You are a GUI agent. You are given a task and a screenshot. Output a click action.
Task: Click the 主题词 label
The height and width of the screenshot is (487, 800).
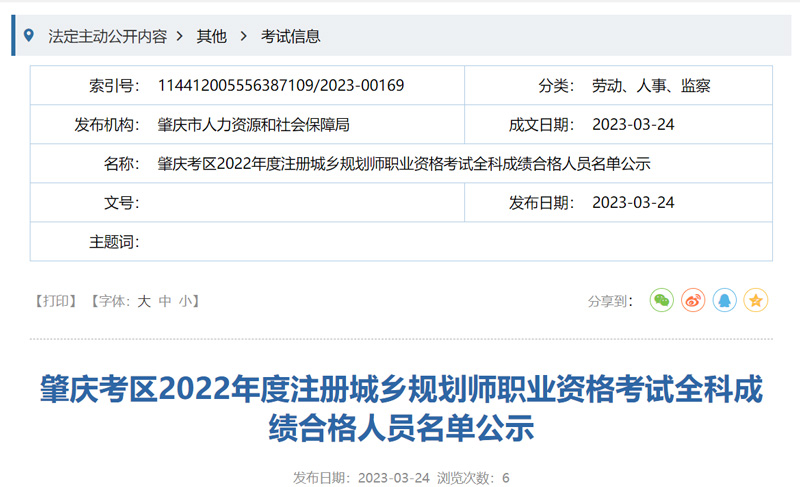click(114, 242)
